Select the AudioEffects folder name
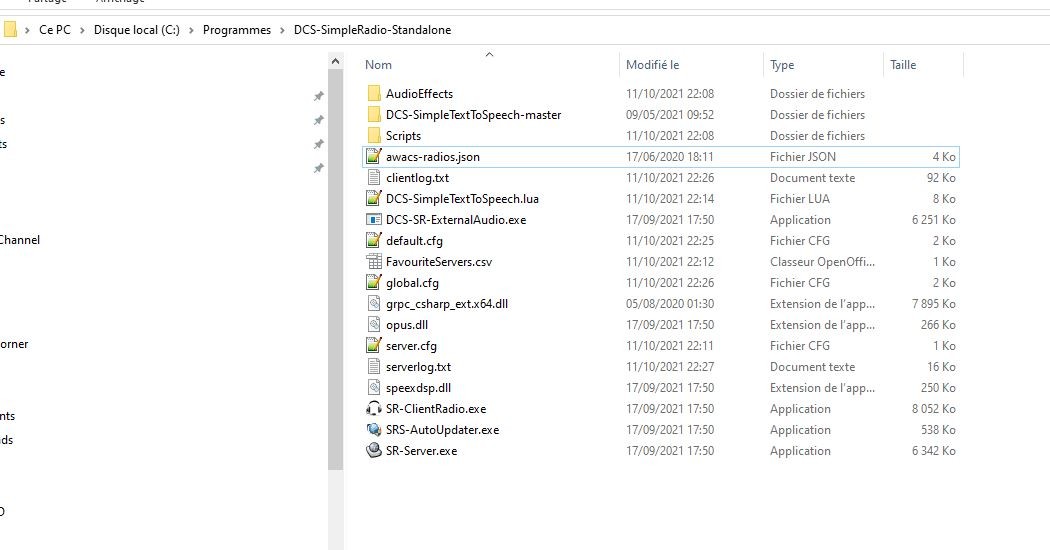The width and height of the screenshot is (1050, 550). pos(419,94)
